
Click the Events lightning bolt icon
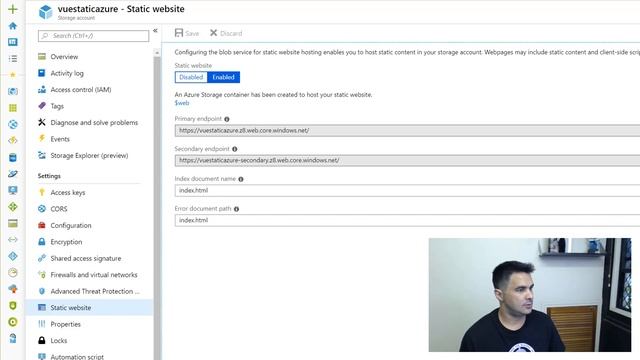[42, 138]
